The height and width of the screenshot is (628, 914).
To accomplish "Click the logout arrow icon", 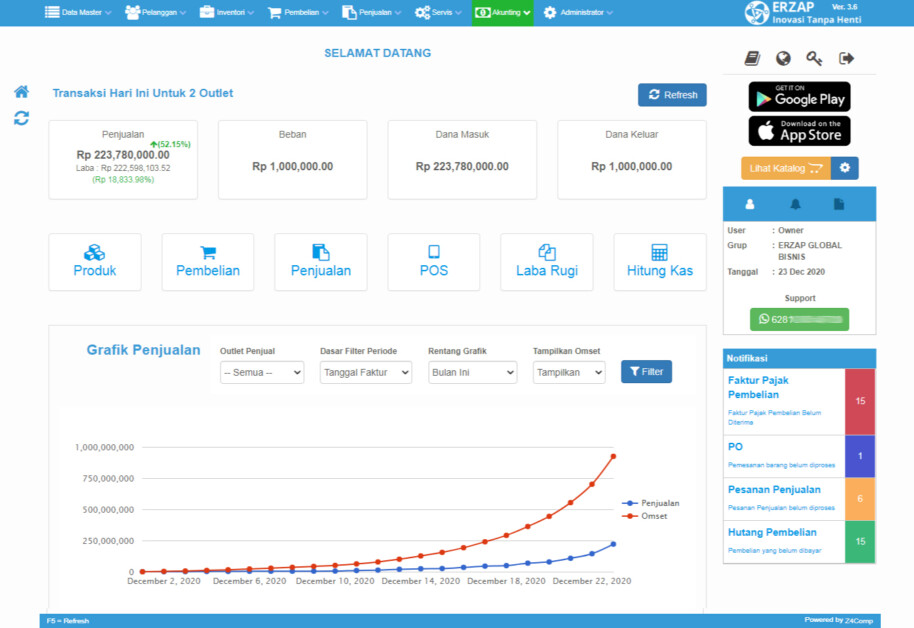I will pyautogui.click(x=847, y=59).
